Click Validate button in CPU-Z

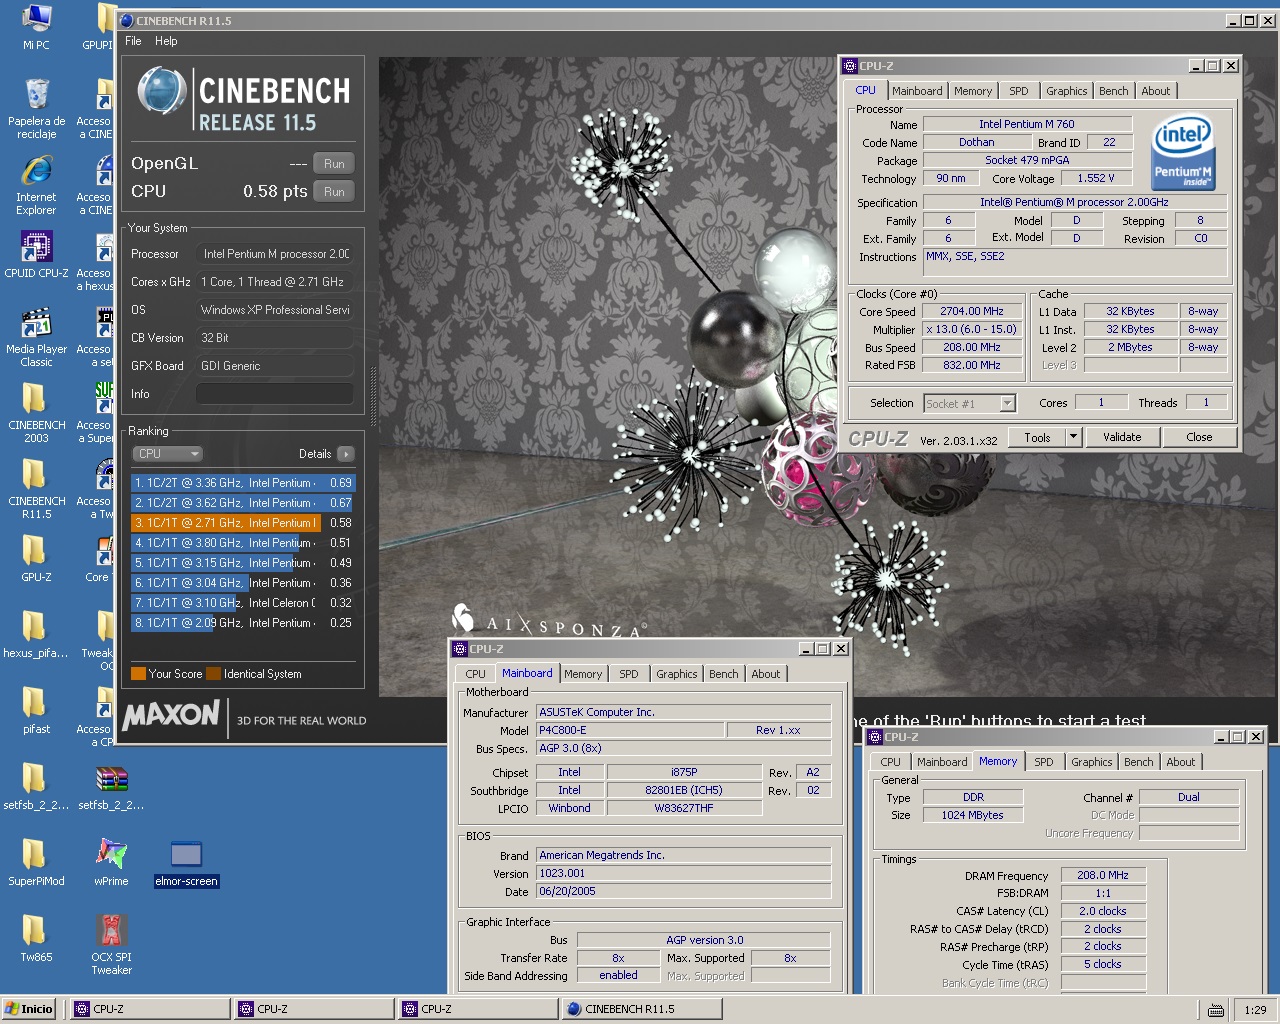[1122, 437]
